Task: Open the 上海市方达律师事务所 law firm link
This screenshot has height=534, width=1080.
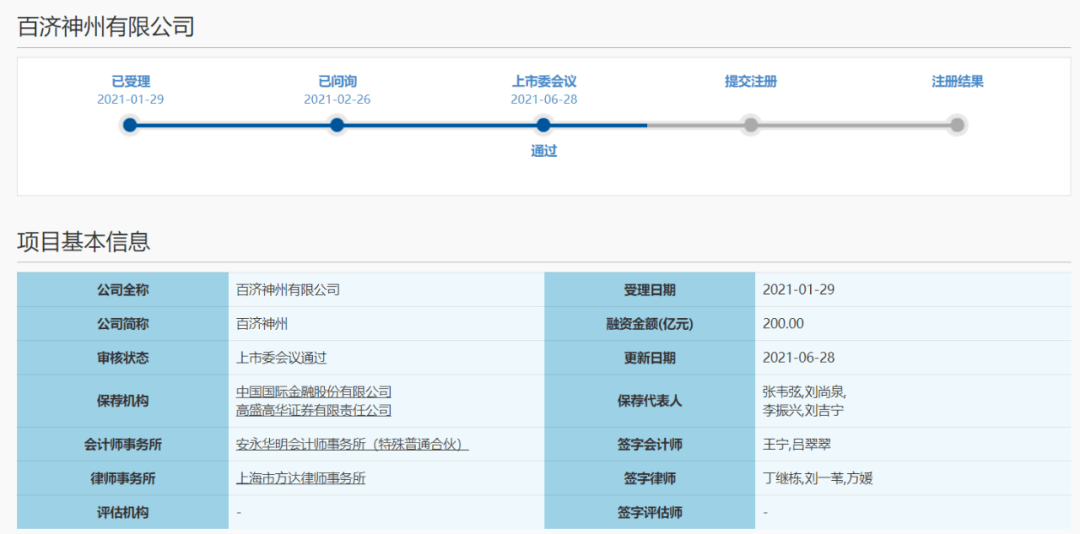Action: click(x=300, y=479)
